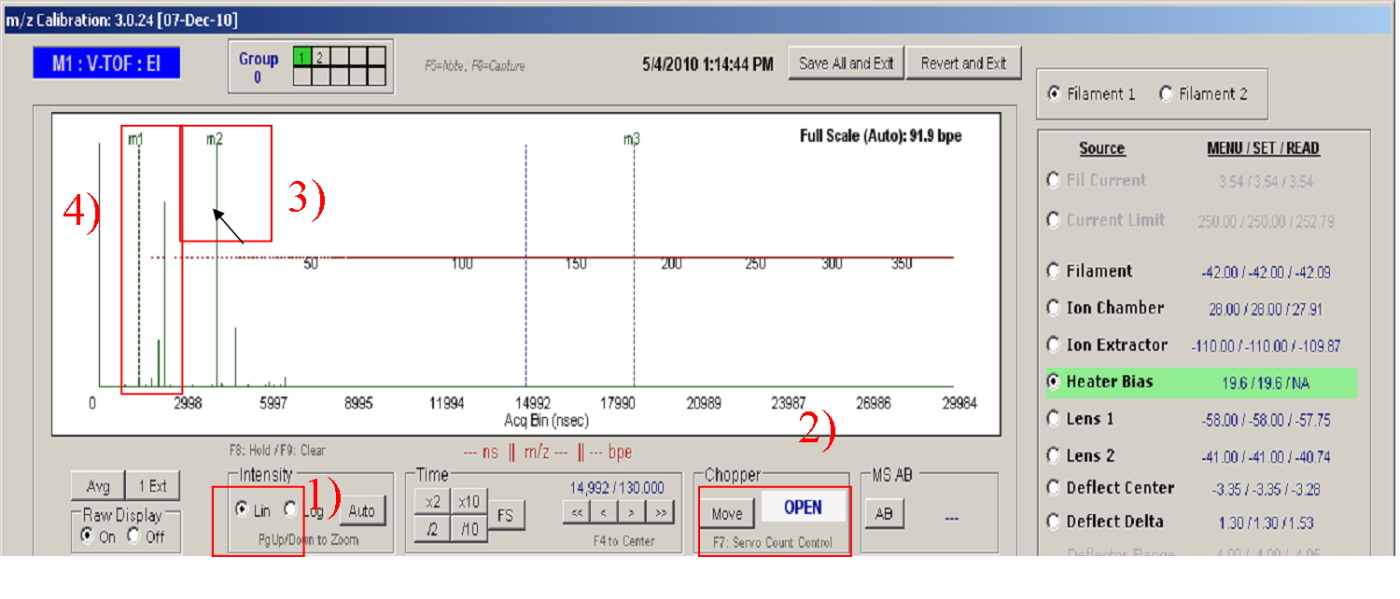Select Filament 2 option
Image resolution: width=1400 pixels, height=599 pixels.
coord(1166,94)
